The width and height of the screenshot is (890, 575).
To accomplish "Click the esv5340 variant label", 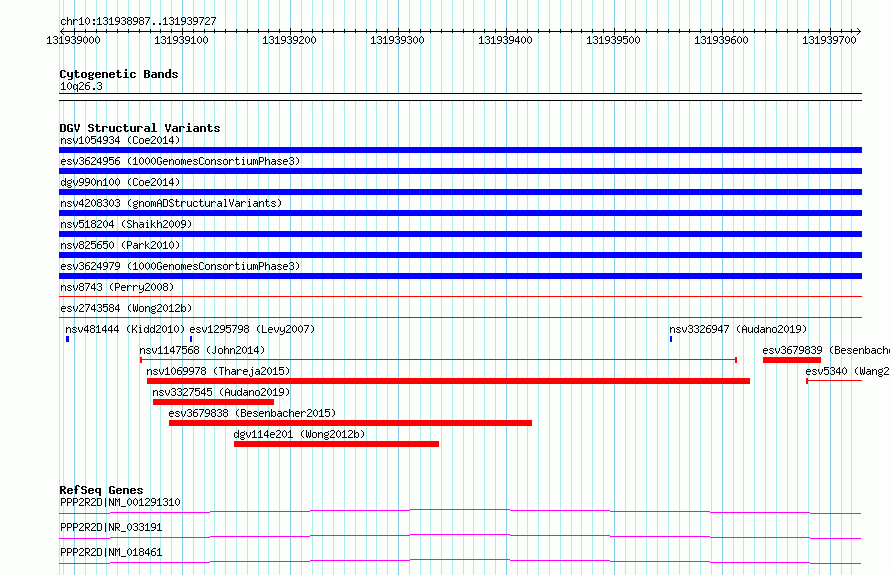I will pyautogui.click(x=847, y=371).
